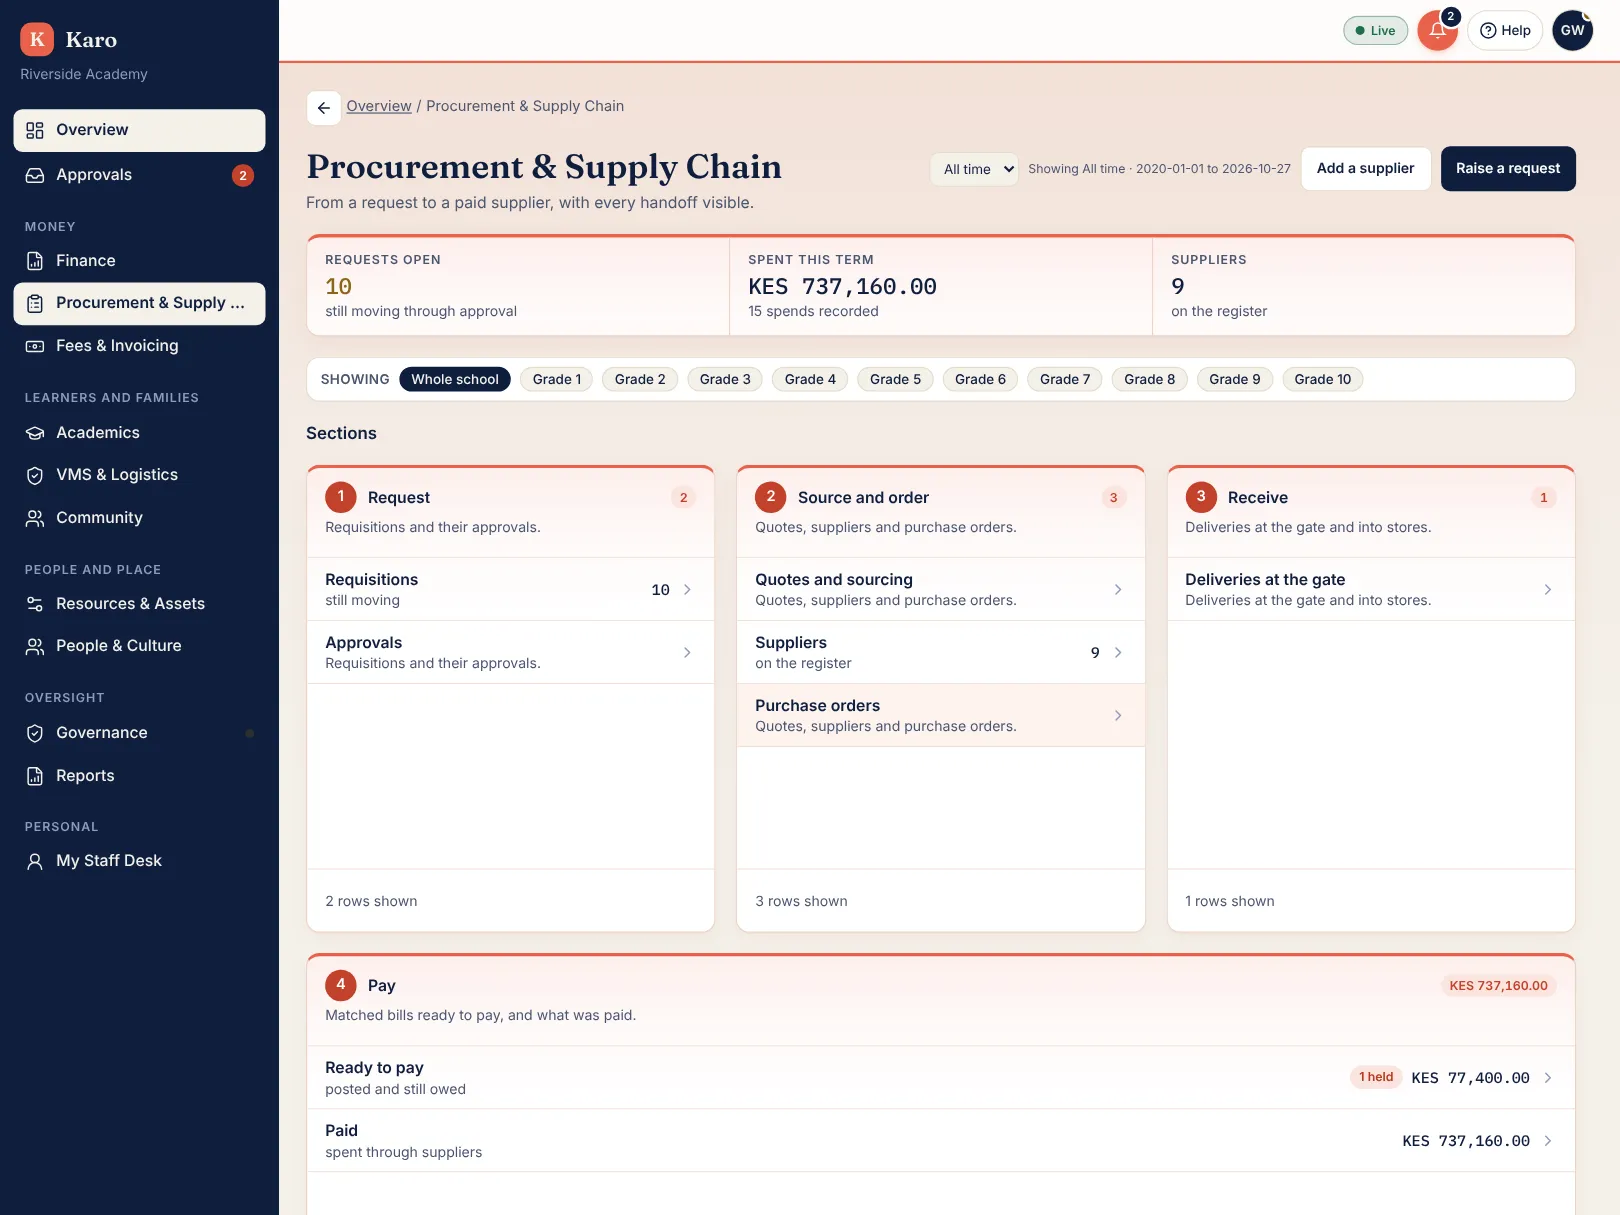Image resolution: width=1620 pixels, height=1215 pixels.
Task: Open Reports menu item
Action: [139, 776]
